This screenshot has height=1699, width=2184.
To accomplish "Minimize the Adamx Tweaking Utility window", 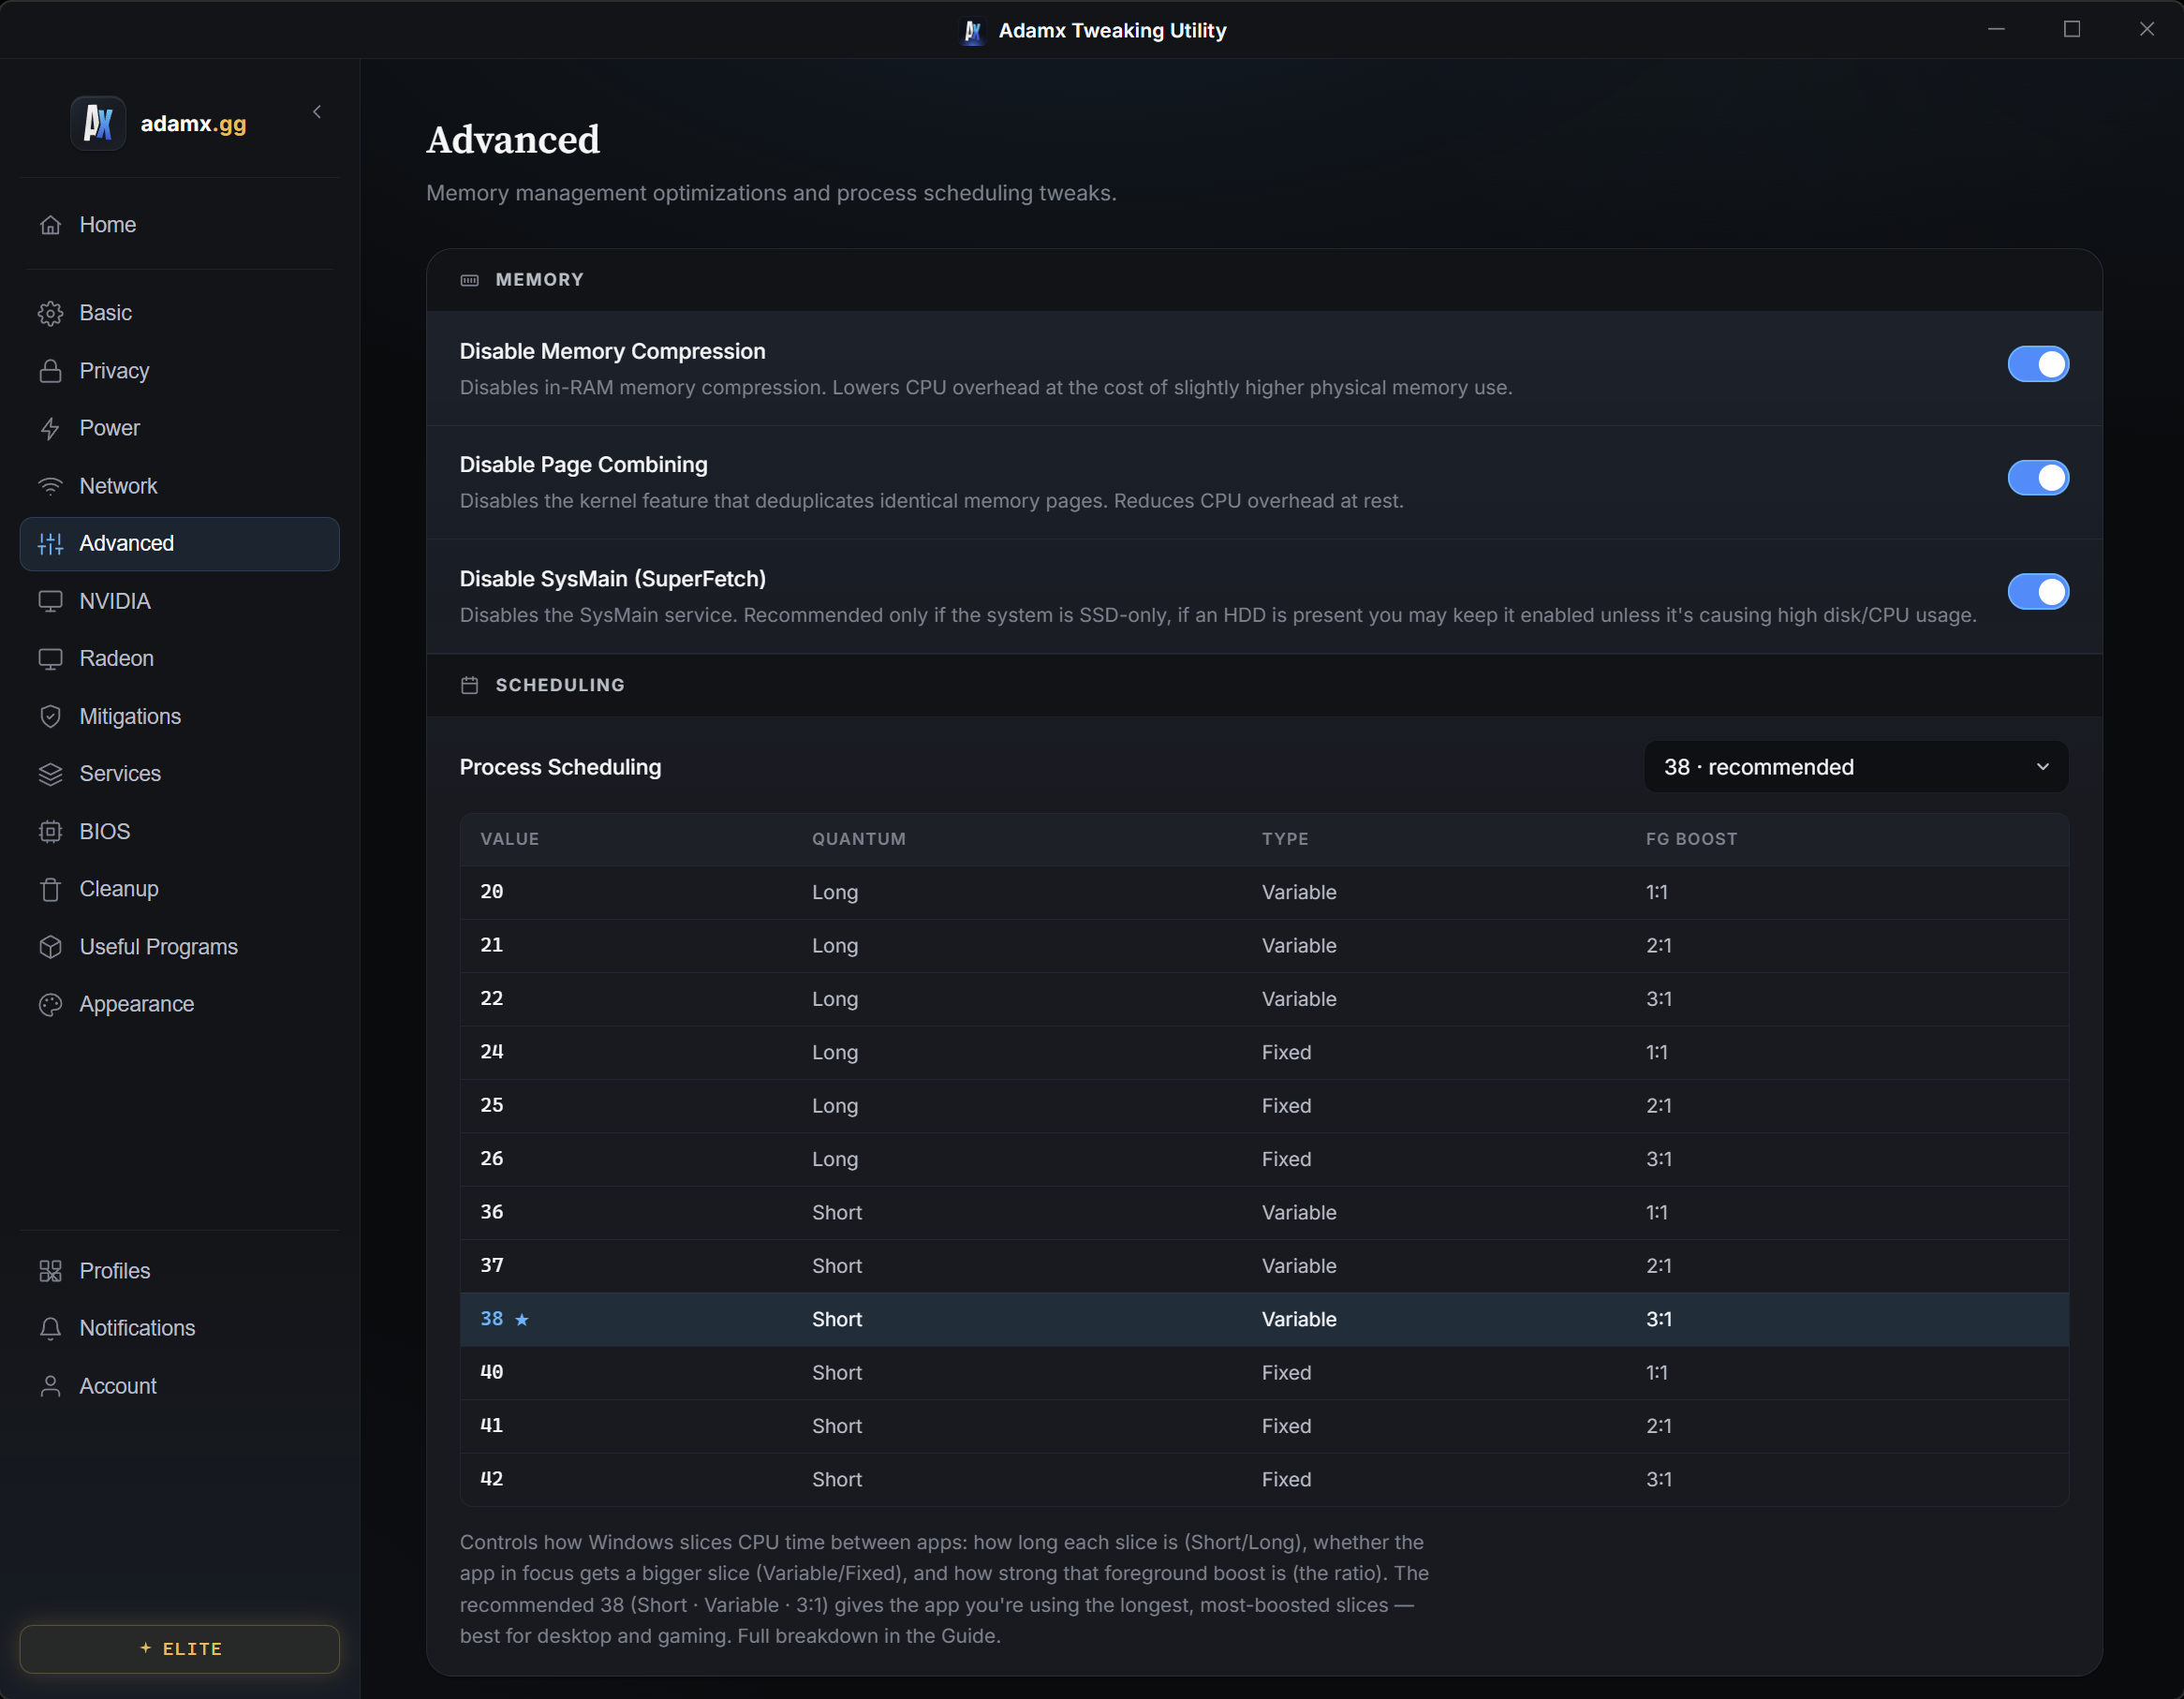I will 1996,30.
